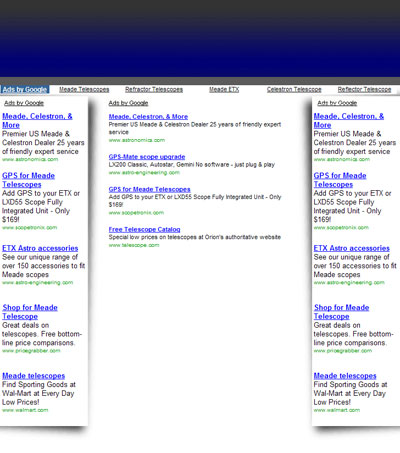
Task: Click the Ads by Google label in center column
Action: pos(128,103)
